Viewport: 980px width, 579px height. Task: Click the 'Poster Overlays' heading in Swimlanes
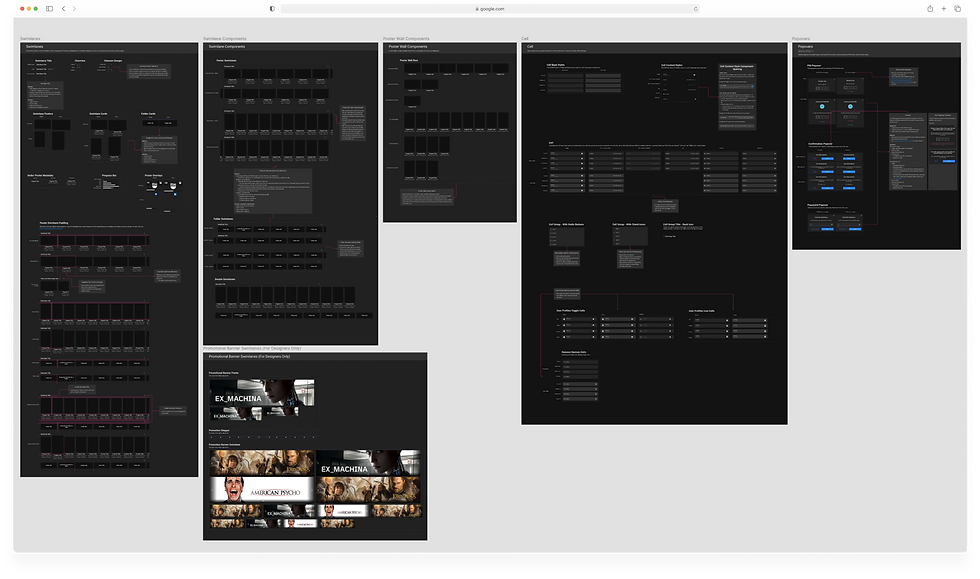[153, 175]
